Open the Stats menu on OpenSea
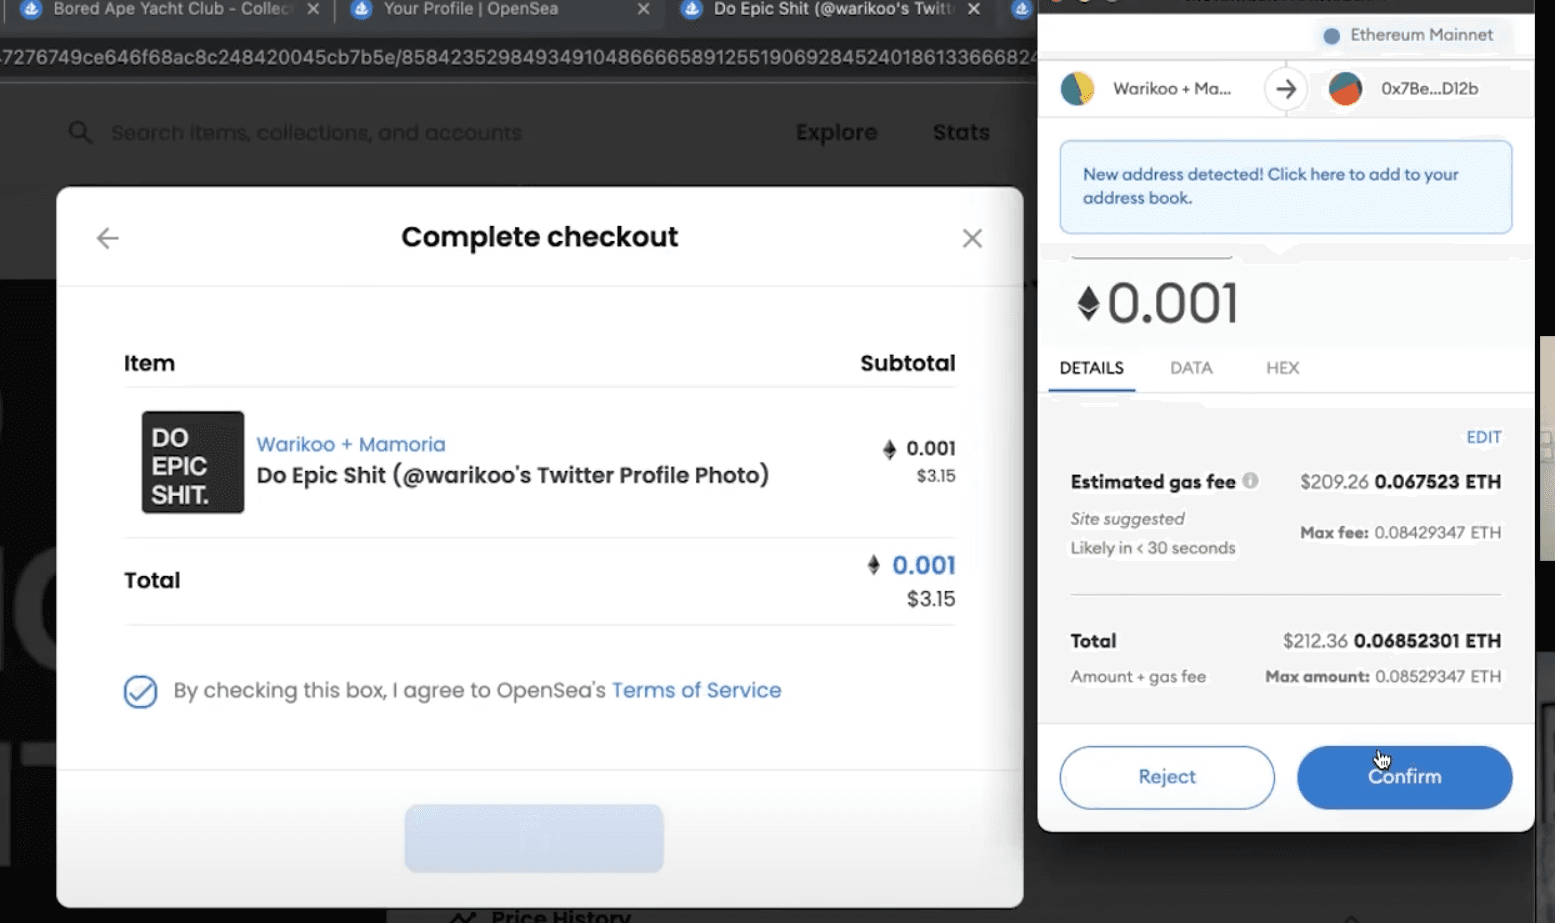The width and height of the screenshot is (1555, 923). pos(961,132)
